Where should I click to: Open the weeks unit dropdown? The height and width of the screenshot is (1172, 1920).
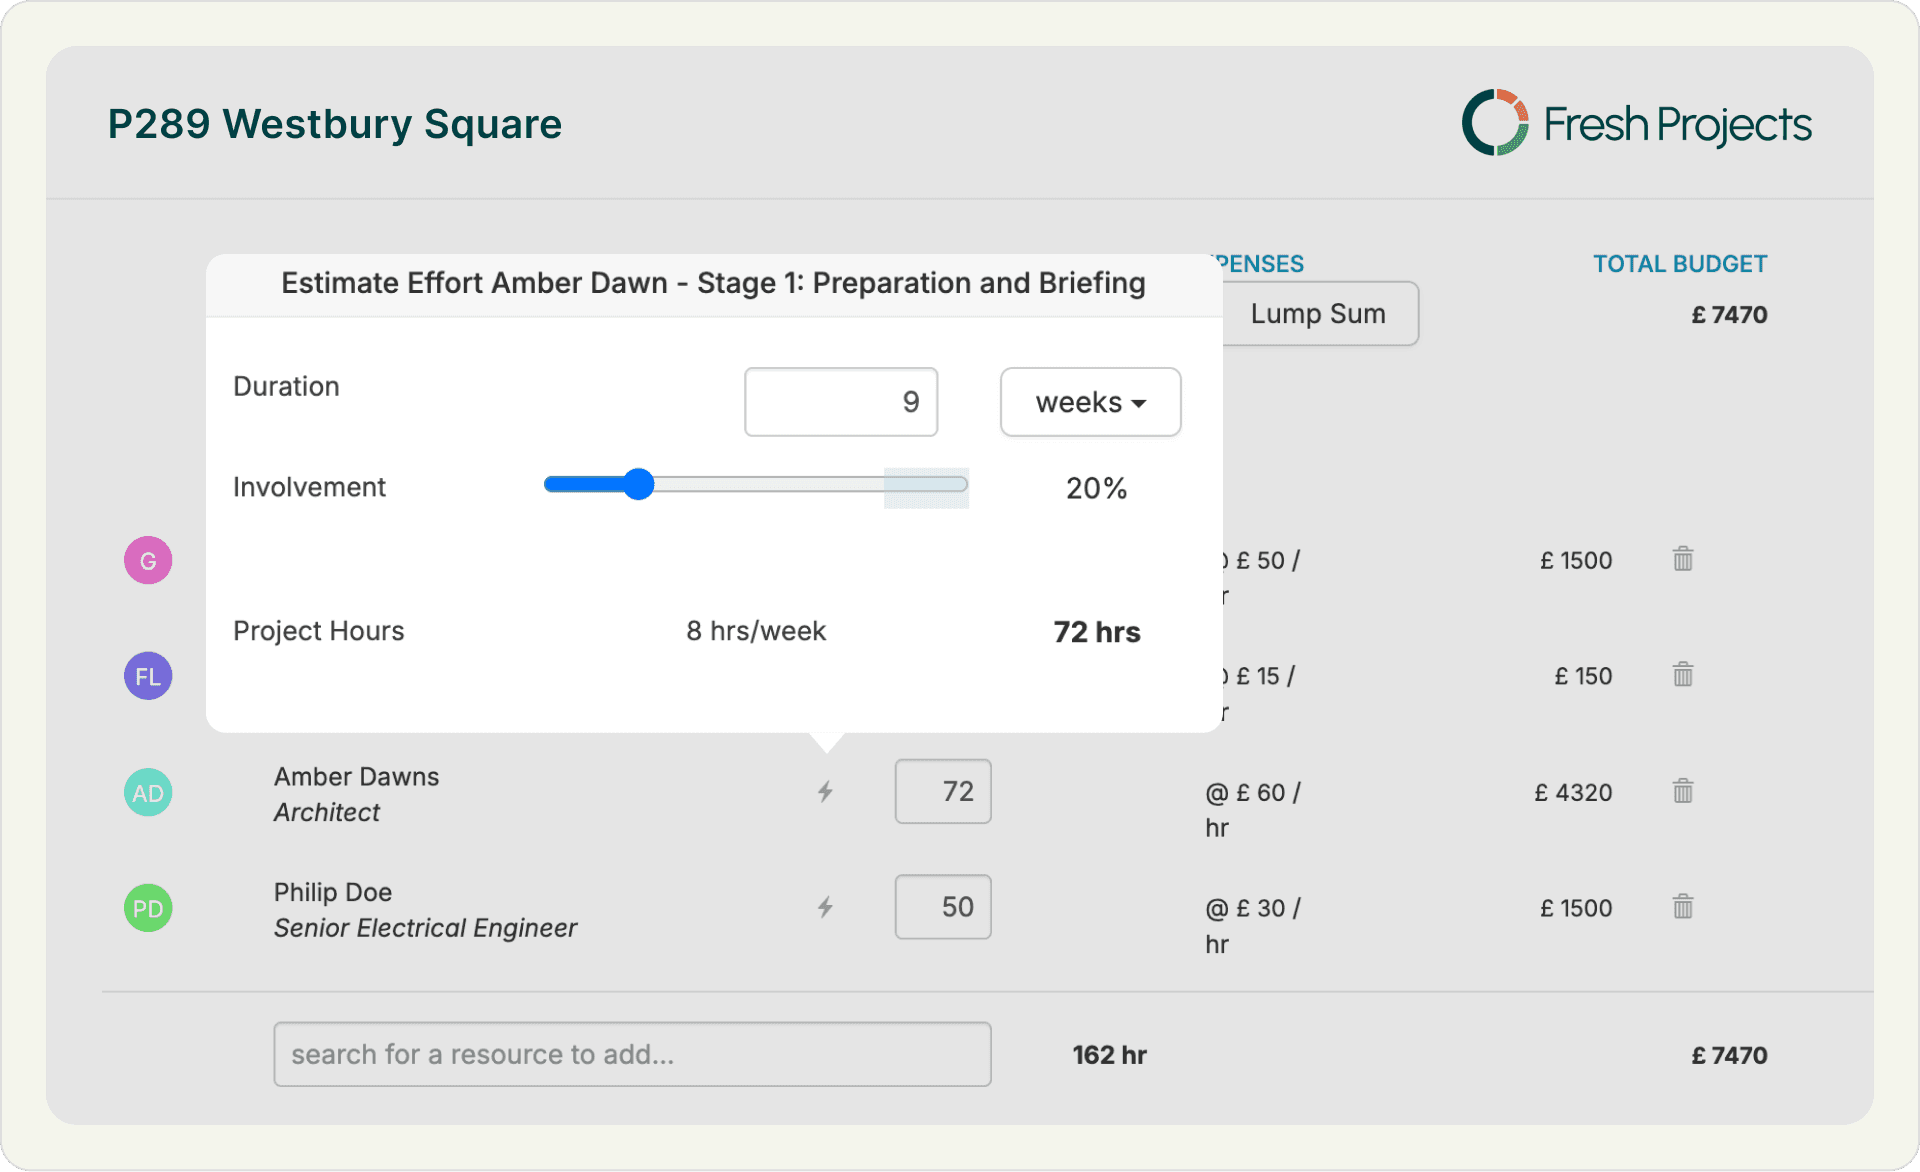1090,402
